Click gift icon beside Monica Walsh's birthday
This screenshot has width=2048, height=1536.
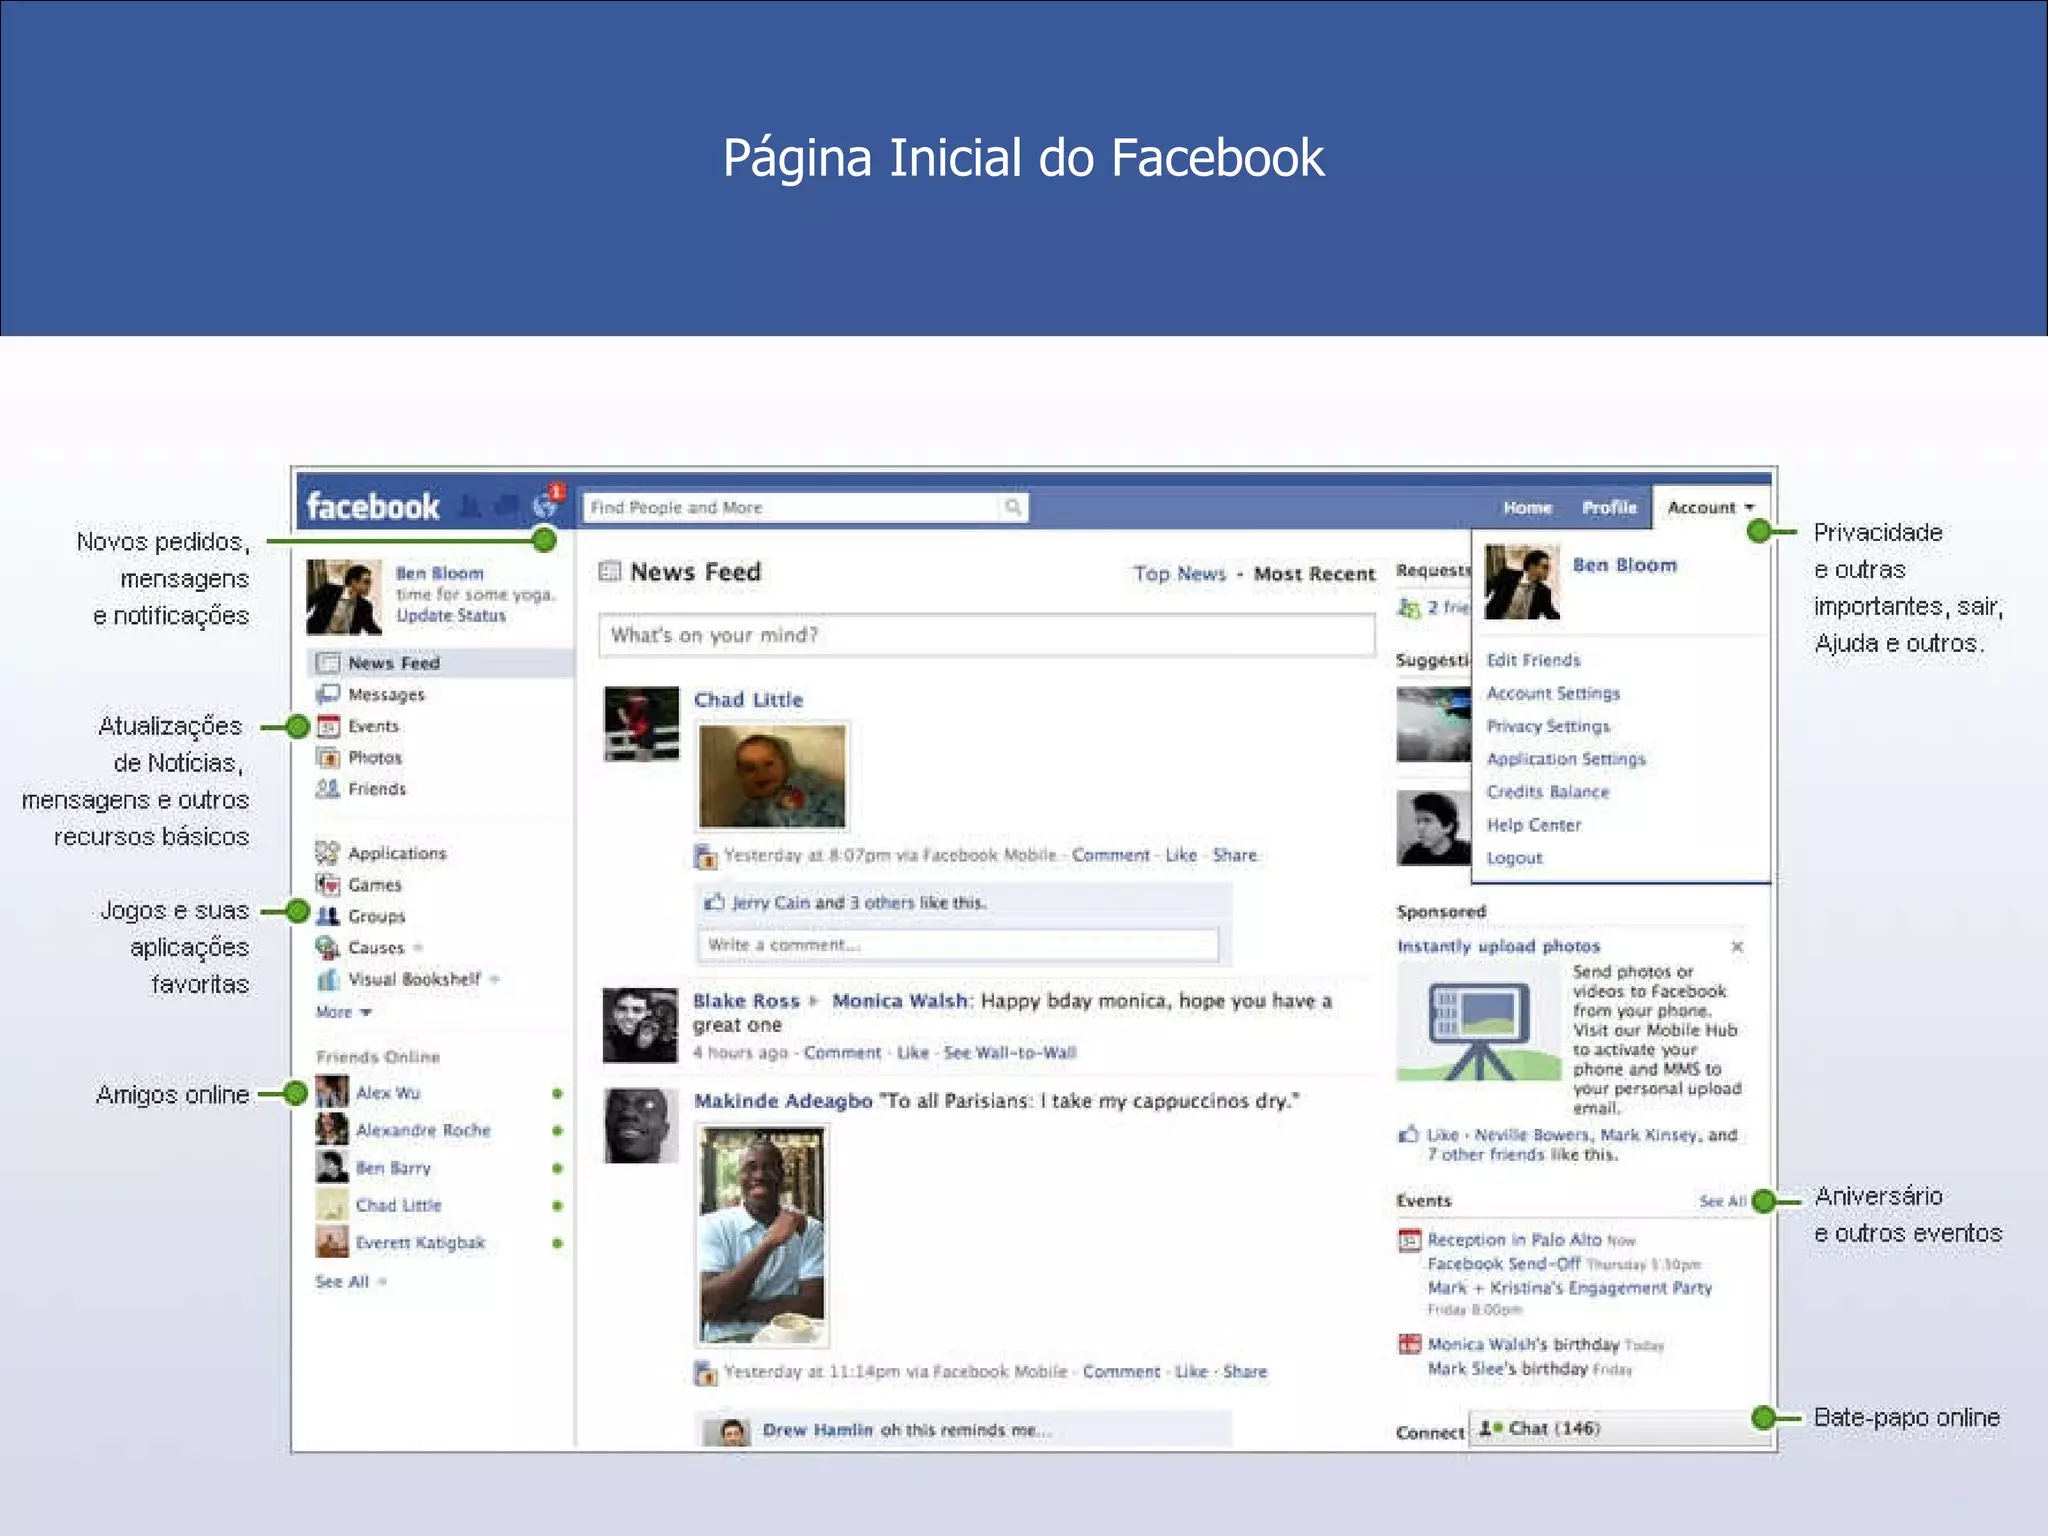(x=1409, y=1344)
